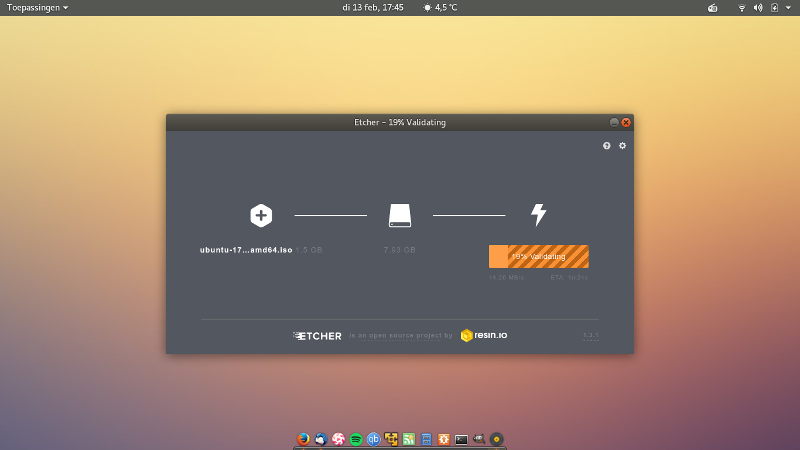Click the battery charging indicator icon

774,8
